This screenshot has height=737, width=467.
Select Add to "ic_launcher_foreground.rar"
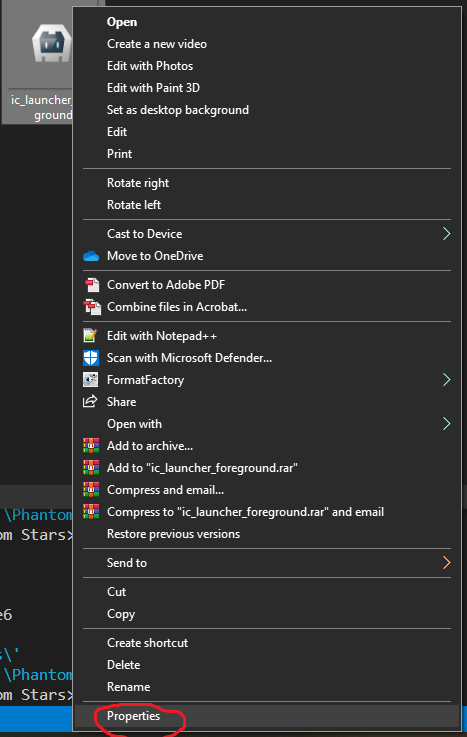tap(202, 468)
